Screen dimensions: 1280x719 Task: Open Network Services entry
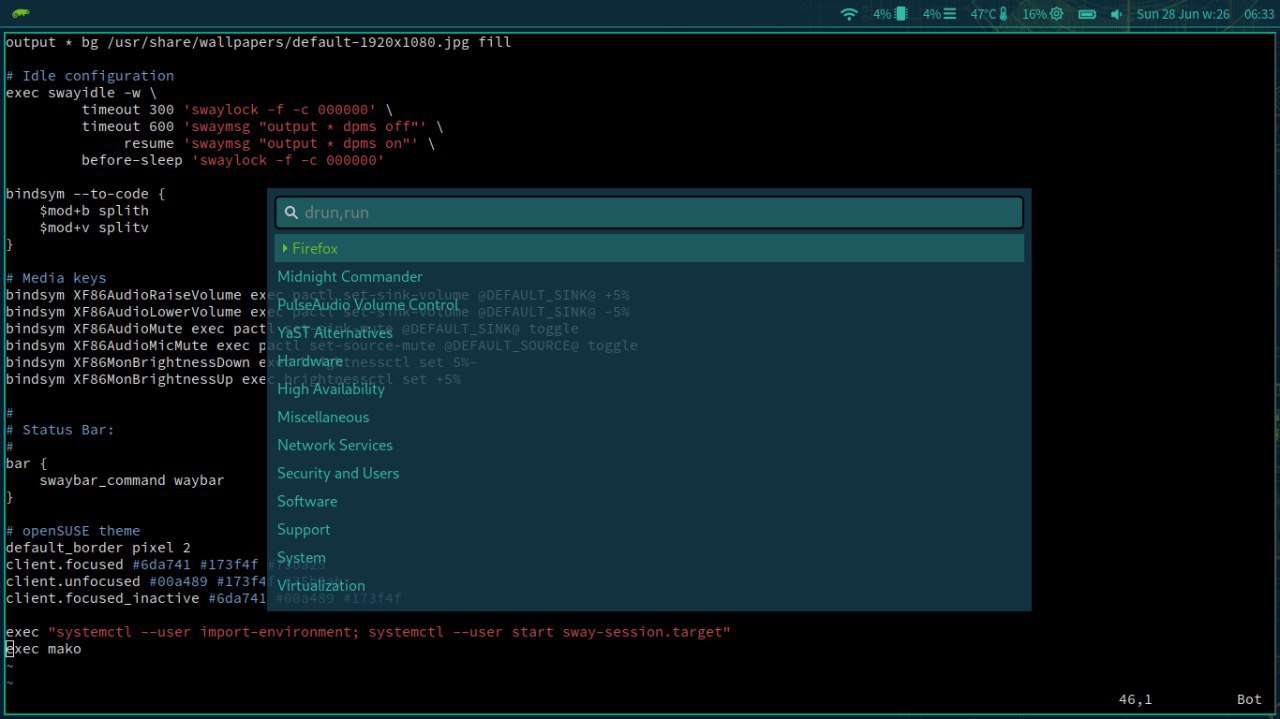click(x=649, y=445)
